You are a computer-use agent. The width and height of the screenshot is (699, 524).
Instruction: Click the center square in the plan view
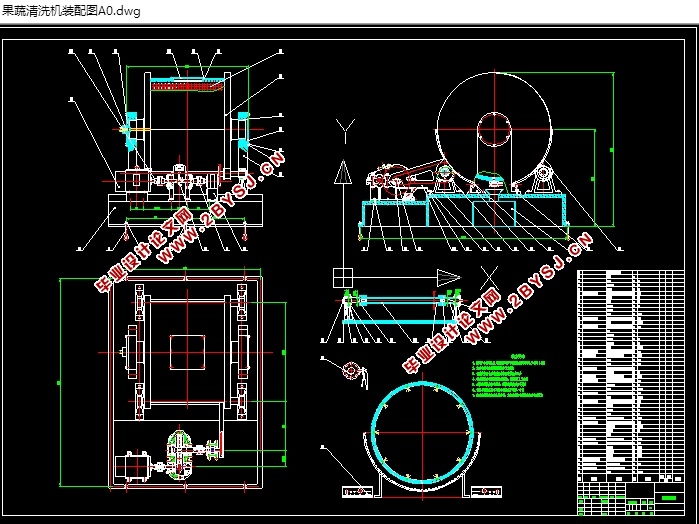click(x=187, y=352)
